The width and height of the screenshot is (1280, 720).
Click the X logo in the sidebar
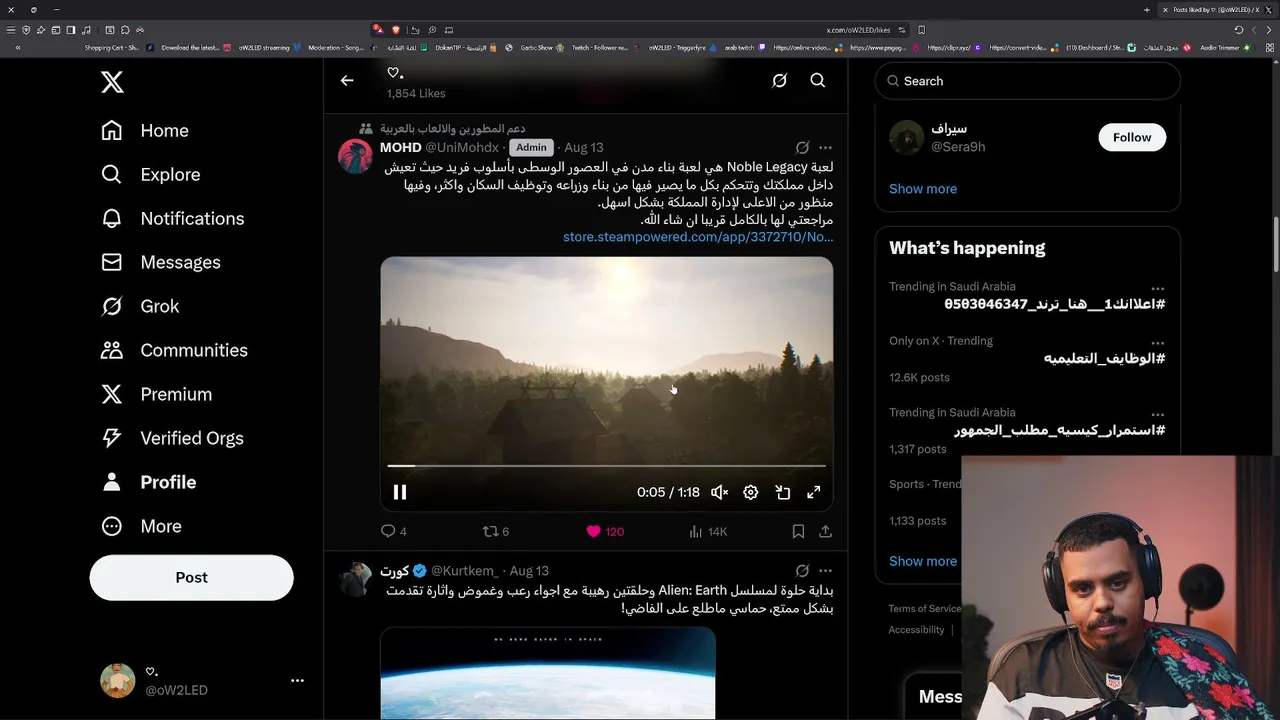(x=112, y=82)
